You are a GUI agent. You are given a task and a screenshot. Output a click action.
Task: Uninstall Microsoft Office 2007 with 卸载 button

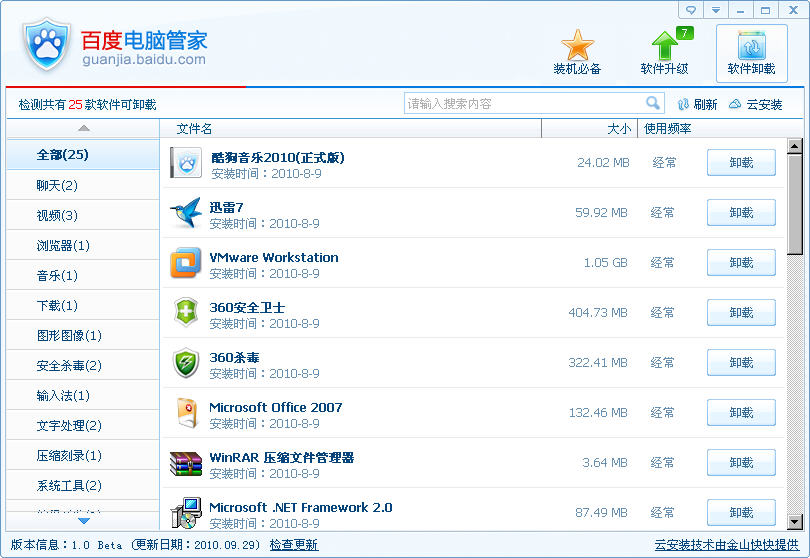[741, 412]
